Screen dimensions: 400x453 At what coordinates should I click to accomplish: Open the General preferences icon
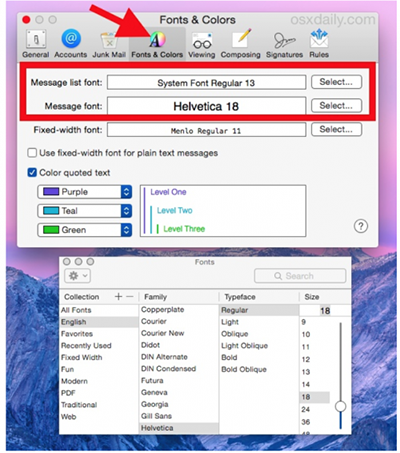(36, 40)
